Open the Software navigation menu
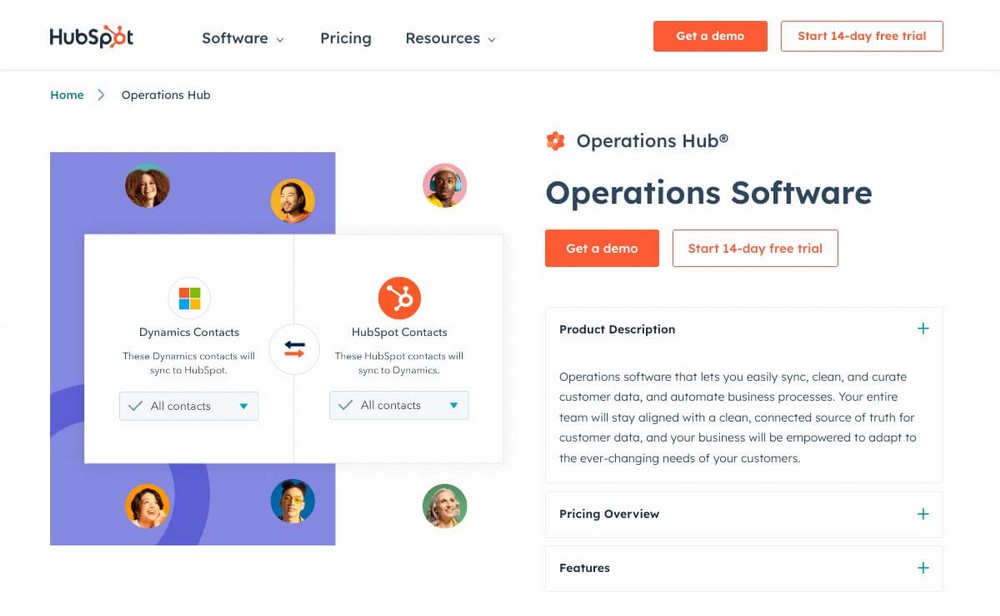1000x616 pixels. (x=242, y=38)
